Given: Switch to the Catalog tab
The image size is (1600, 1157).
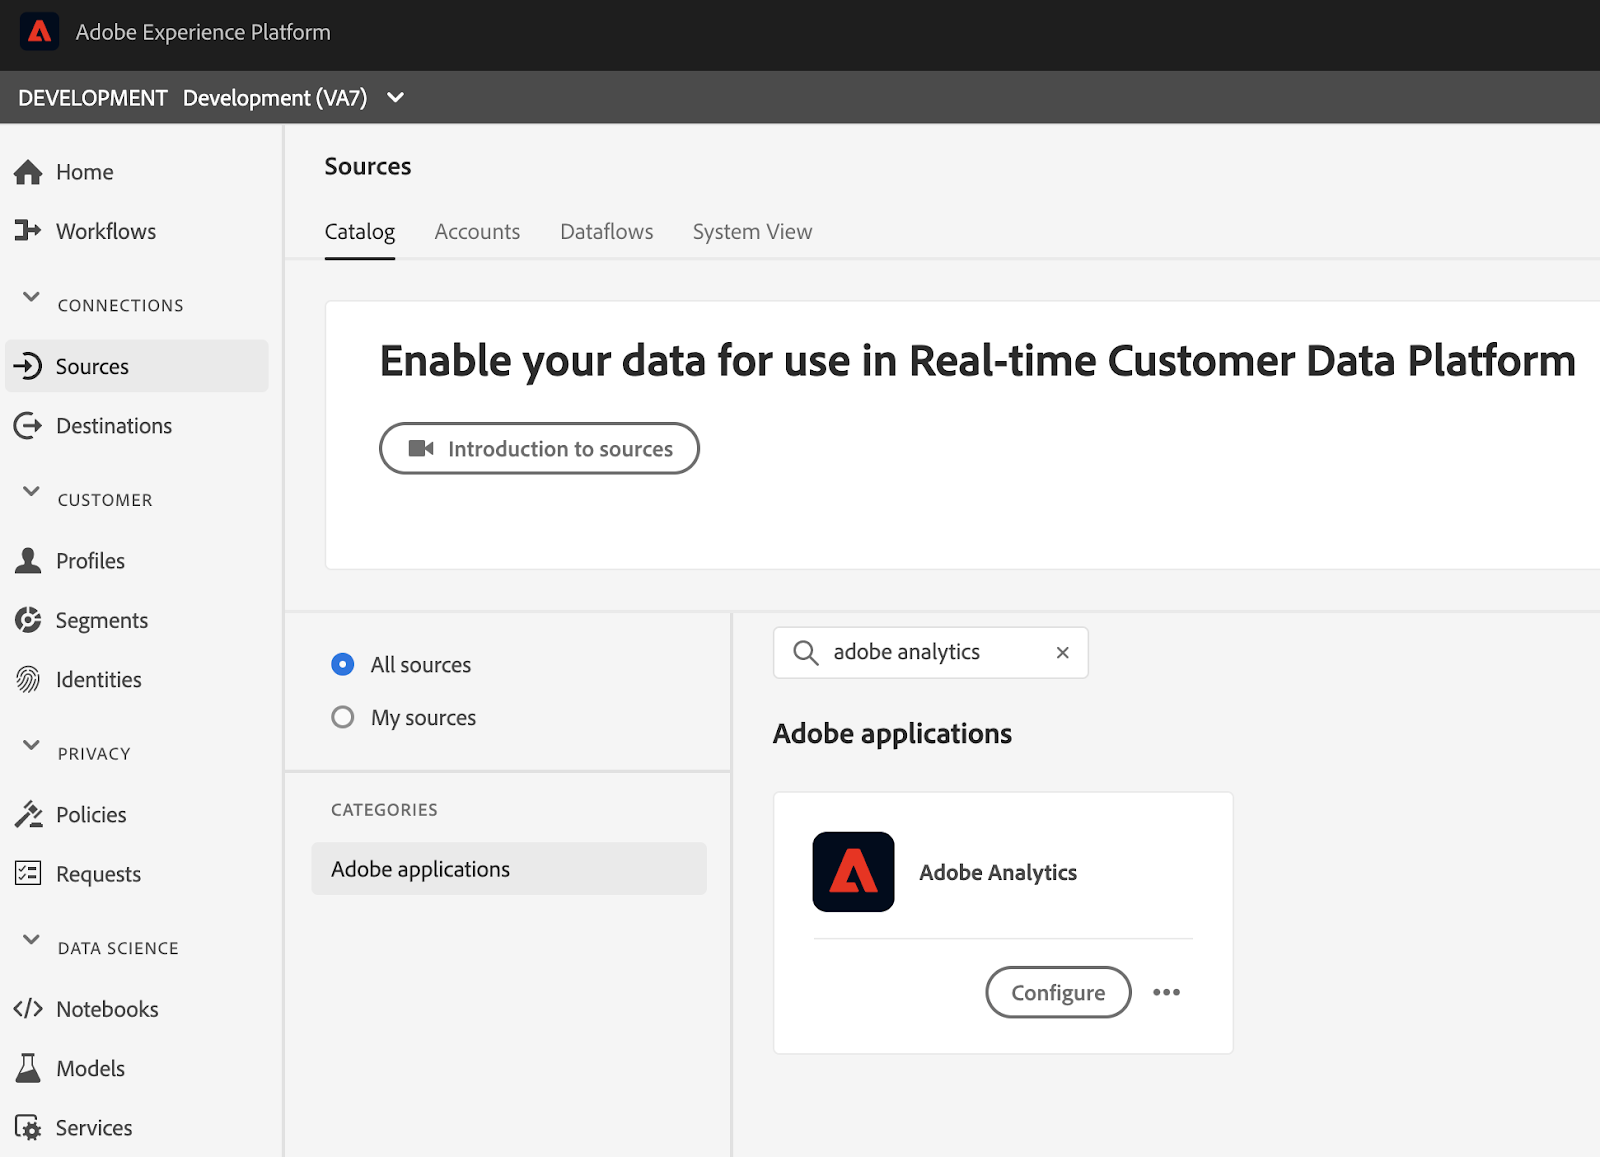Looking at the screenshot, I should (x=360, y=232).
